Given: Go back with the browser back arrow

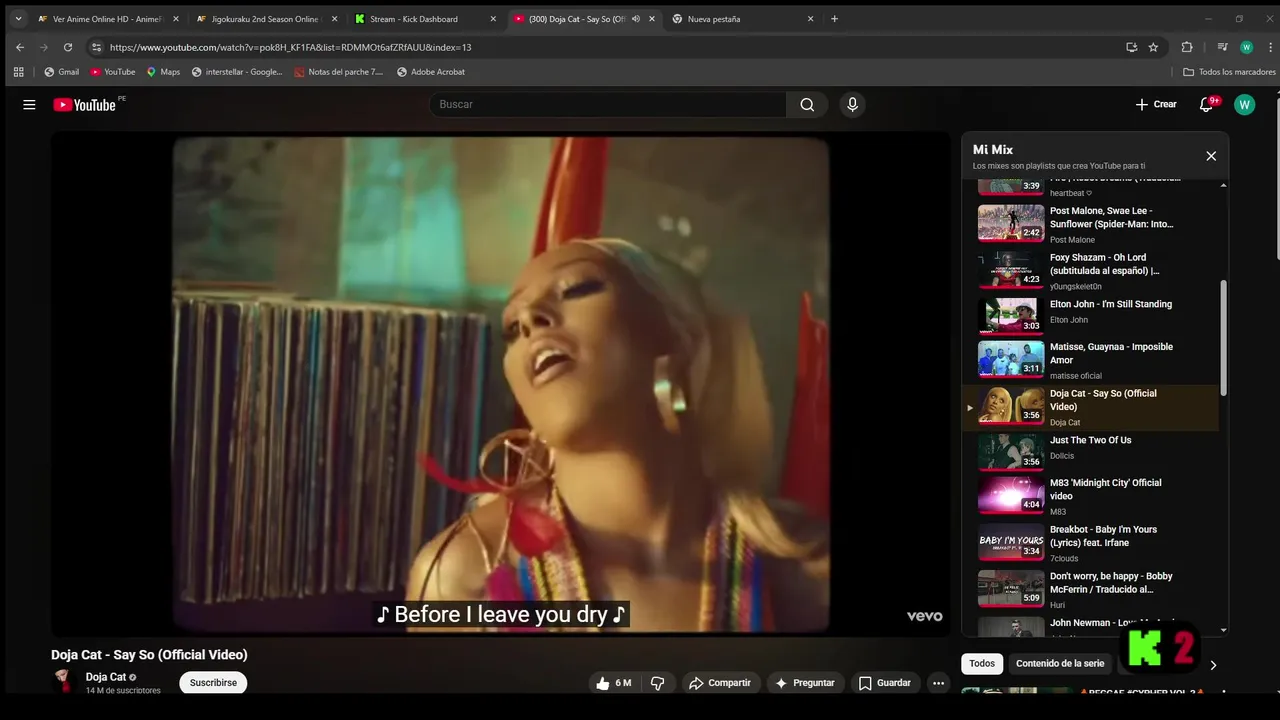Looking at the screenshot, I should 20,47.
